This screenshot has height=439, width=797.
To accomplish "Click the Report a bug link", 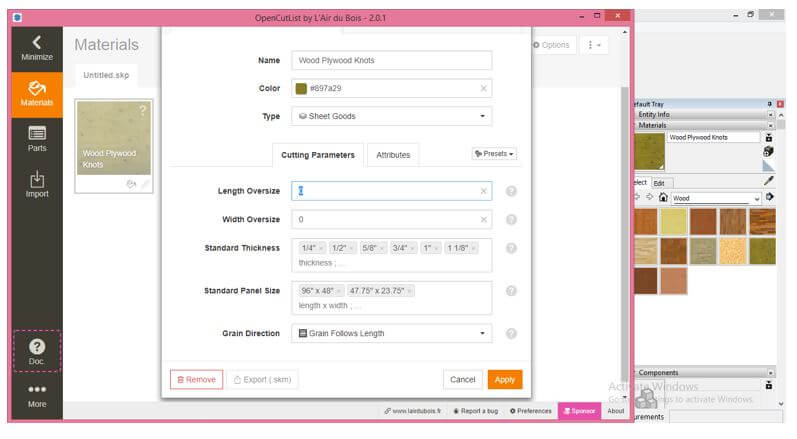I will click(475, 411).
